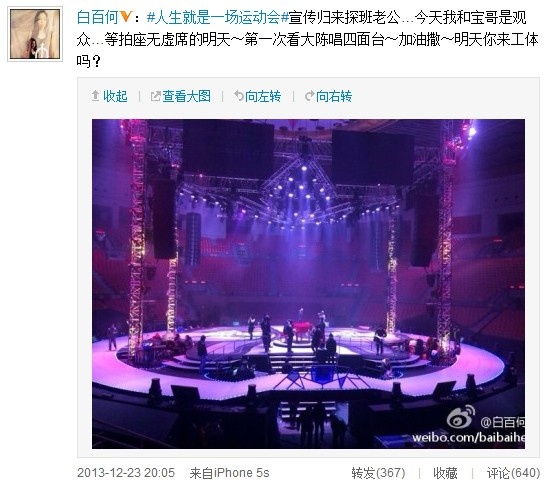The height and width of the screenshot is (485, 546).
Task: Click the 来自iPhone 5s source link
Action: (x=229, y=473)
